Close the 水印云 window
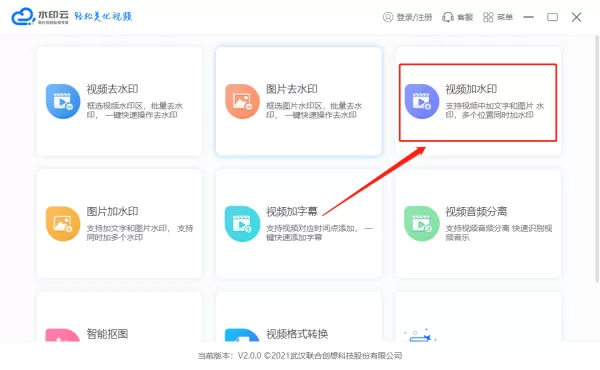This screenshot has width=600, height=370. click(577, 17)
